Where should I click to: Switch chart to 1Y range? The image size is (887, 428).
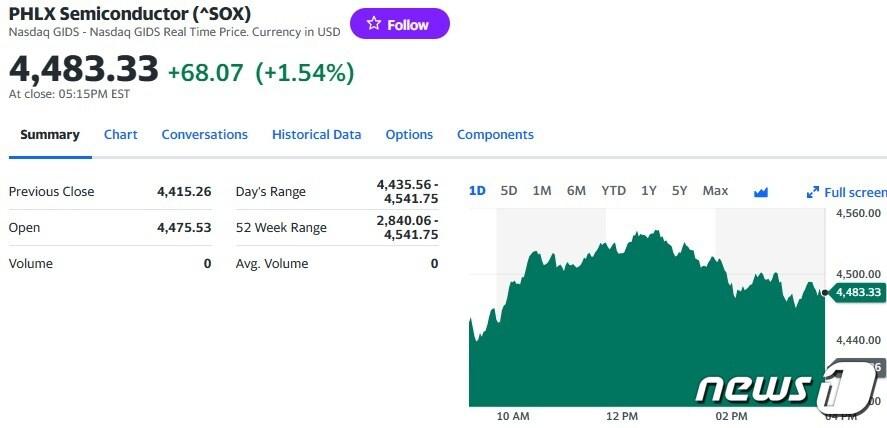[649, 191]
